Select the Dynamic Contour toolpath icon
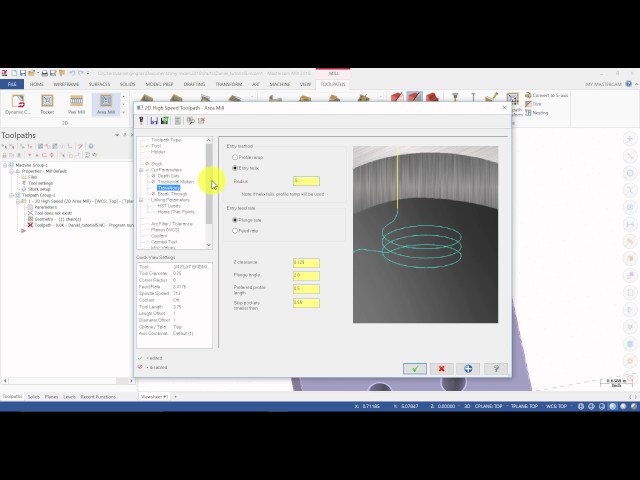The width and height of the screenshot is (640, 480). click(x=18, y=104)
